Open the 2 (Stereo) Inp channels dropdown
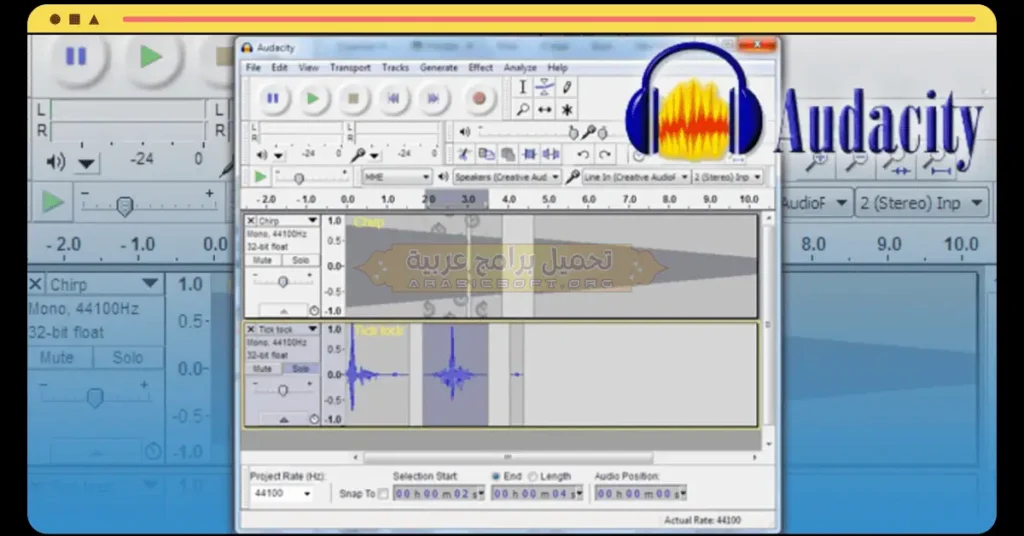This screenshot has height=536, width=1024. [728, 177]
